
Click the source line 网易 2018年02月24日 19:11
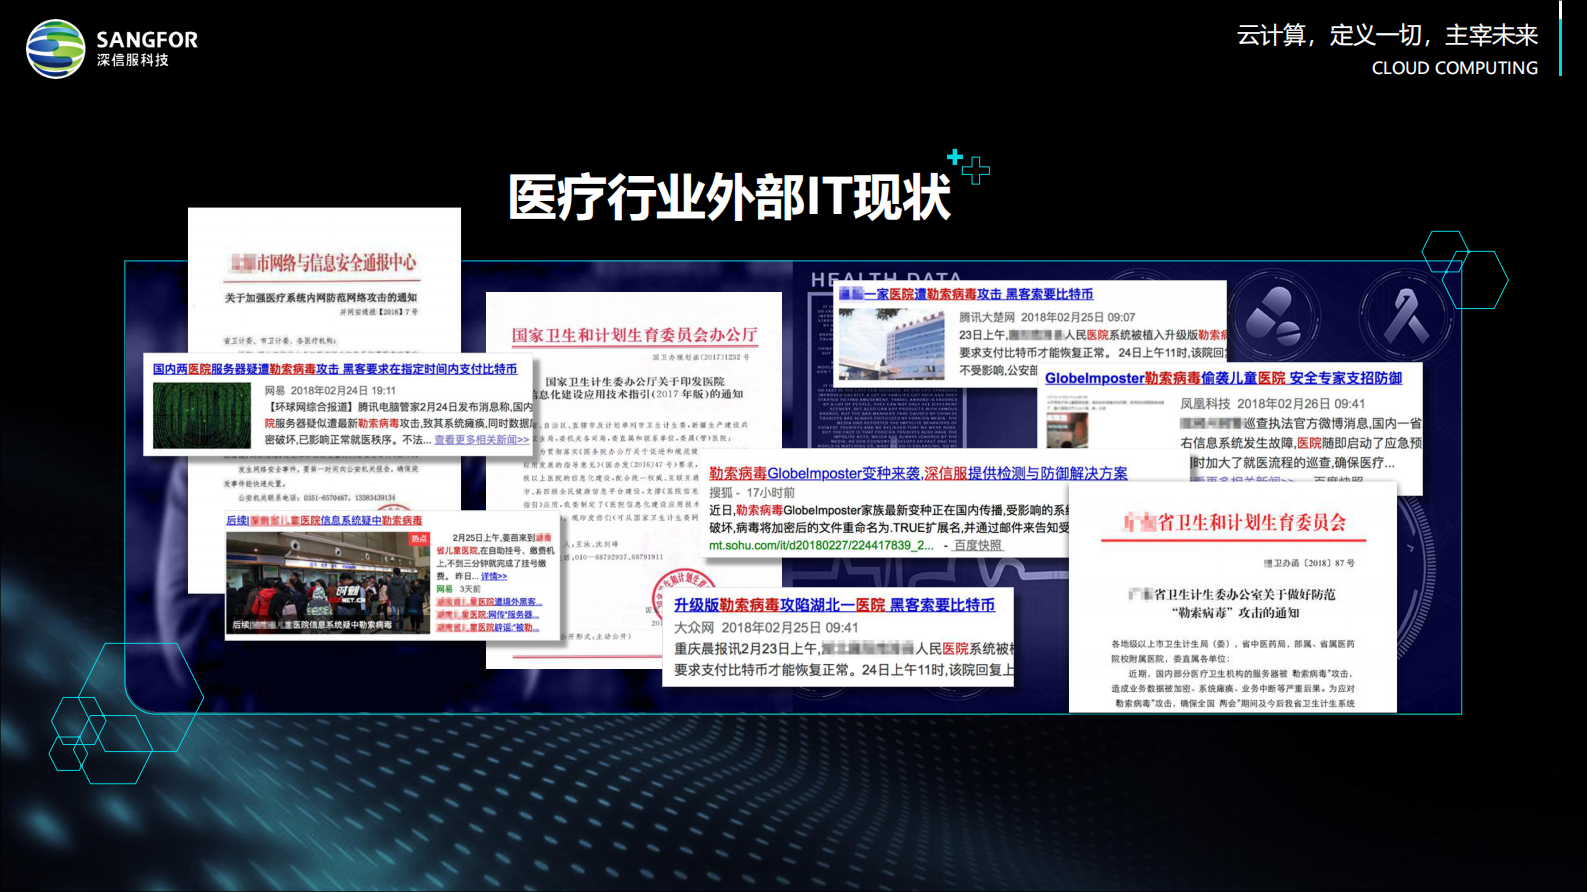coord(330,391)
